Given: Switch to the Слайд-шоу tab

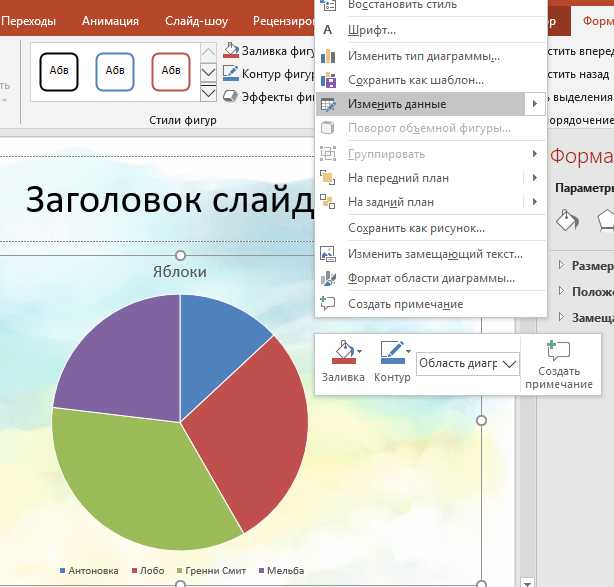Looking at the screenshot, I should click(196, 21).
